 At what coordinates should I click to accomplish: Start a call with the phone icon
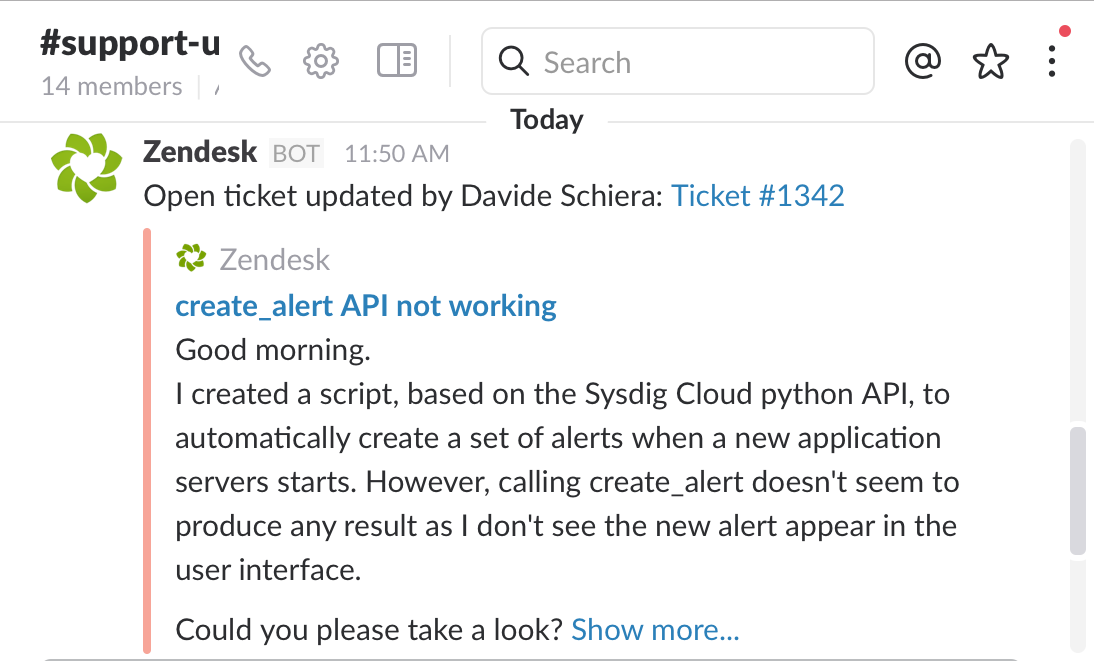pos(255,61)
